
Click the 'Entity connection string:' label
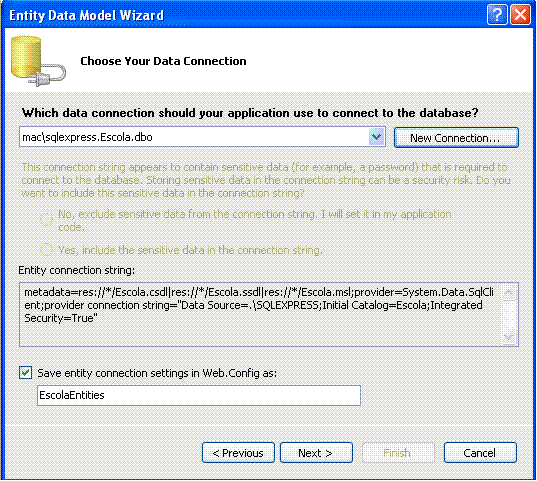pos(77,270)
